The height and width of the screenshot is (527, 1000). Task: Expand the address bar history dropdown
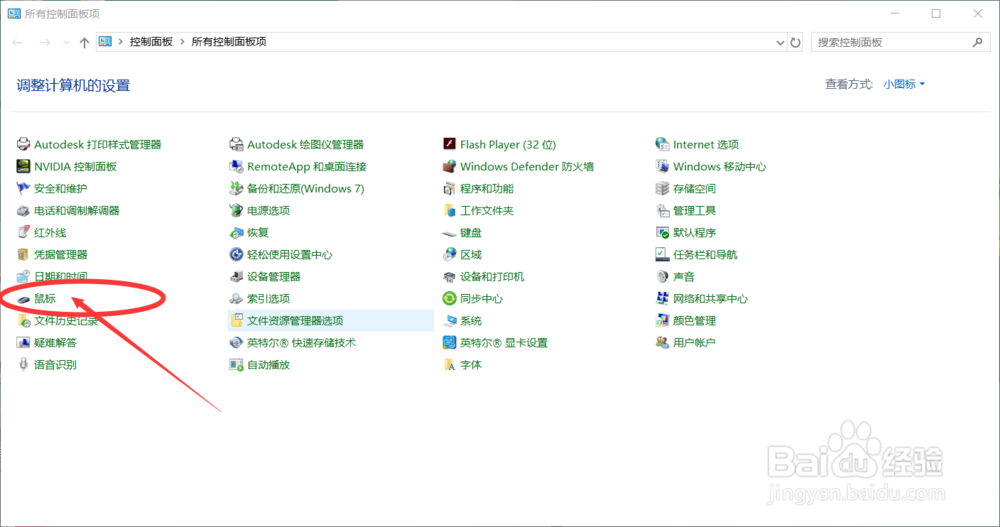780,43
